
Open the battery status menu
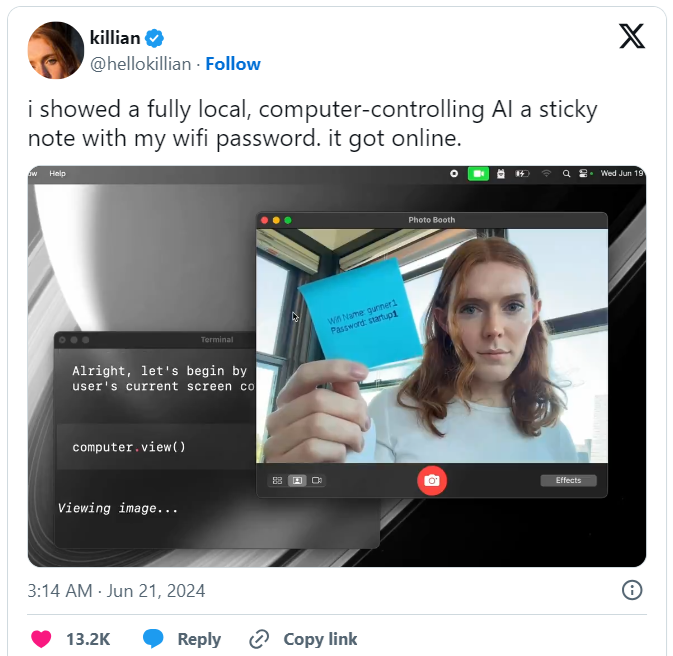pos(522,173)
